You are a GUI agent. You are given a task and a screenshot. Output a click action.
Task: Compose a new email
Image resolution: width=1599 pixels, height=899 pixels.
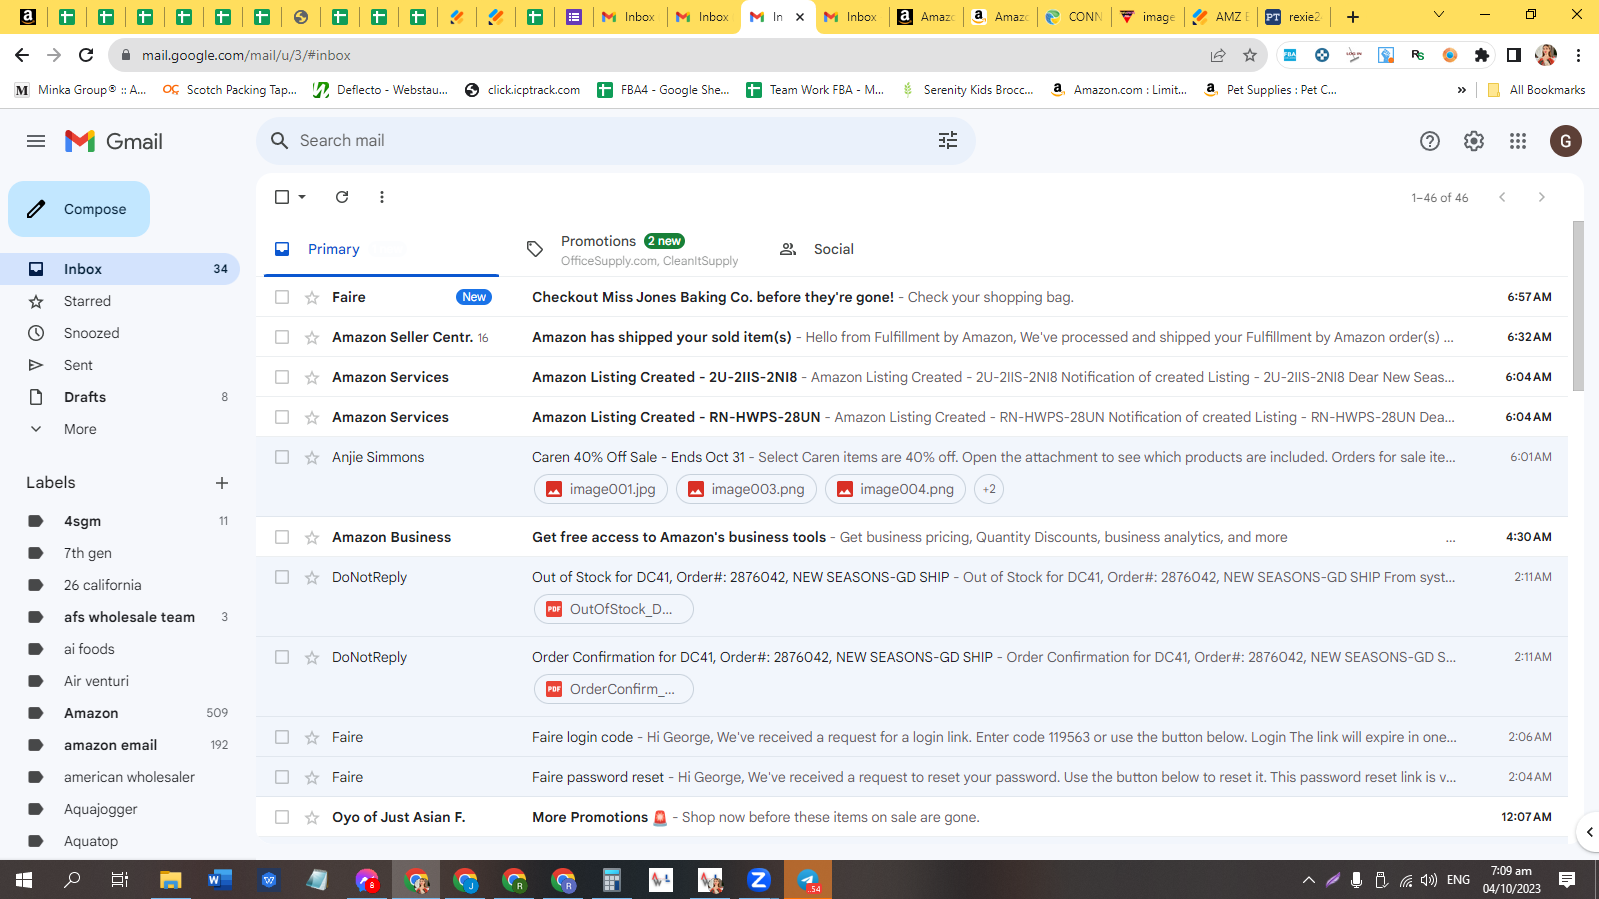(79, 209)
